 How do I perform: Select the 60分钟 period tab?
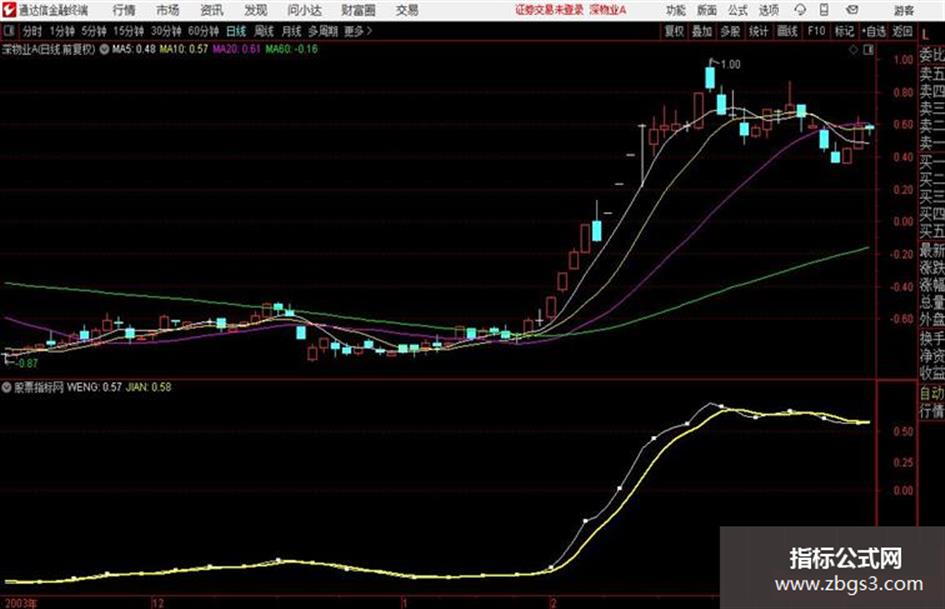coord(203,31)
